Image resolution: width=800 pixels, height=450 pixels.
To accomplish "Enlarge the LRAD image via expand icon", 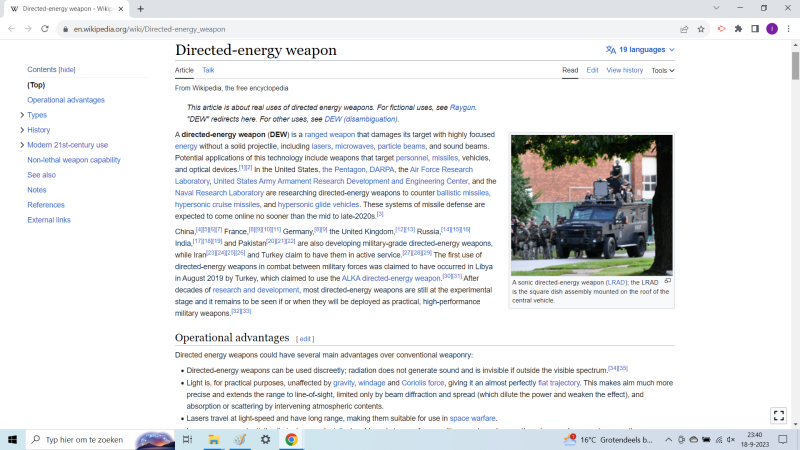I will coord(668,281).
